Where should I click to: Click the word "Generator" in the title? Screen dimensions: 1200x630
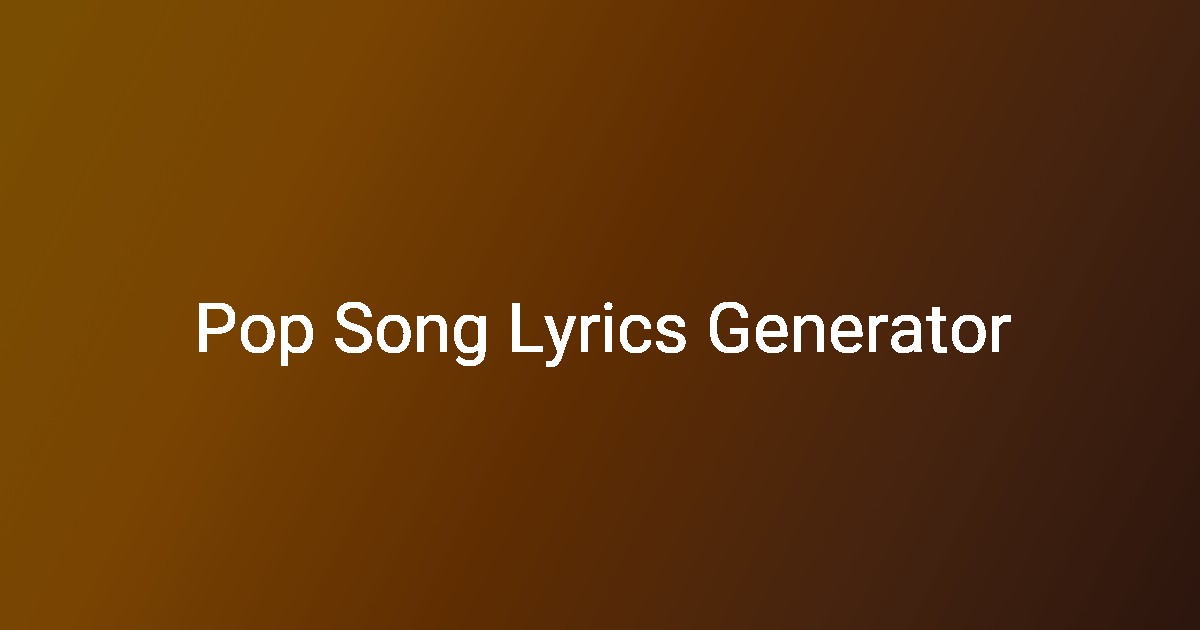point(859,331)
